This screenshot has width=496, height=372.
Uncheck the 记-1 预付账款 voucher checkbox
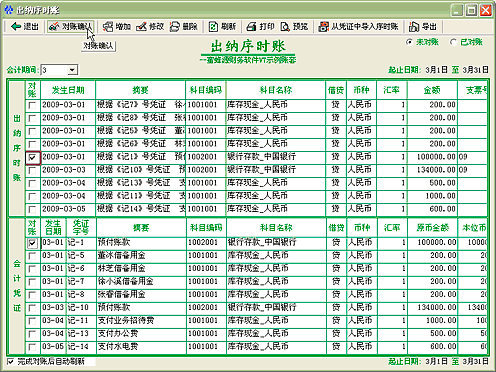(32, 243)
